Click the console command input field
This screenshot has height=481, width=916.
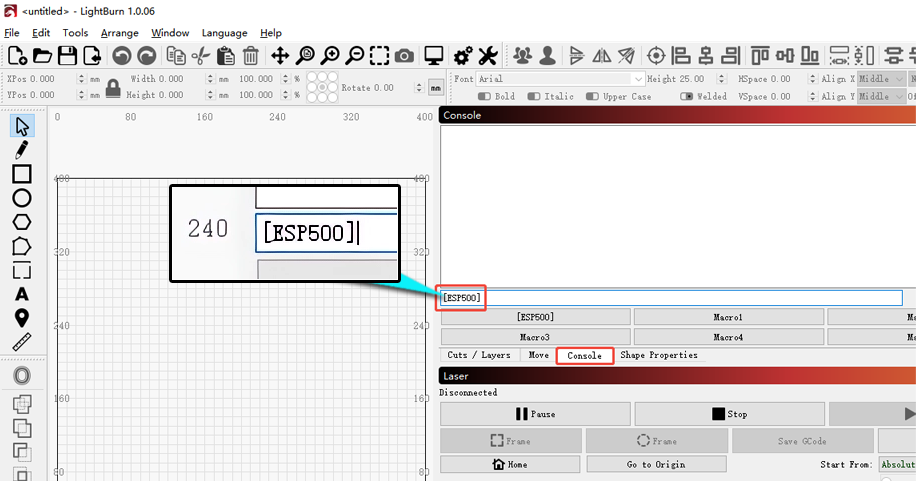(671, 298)
